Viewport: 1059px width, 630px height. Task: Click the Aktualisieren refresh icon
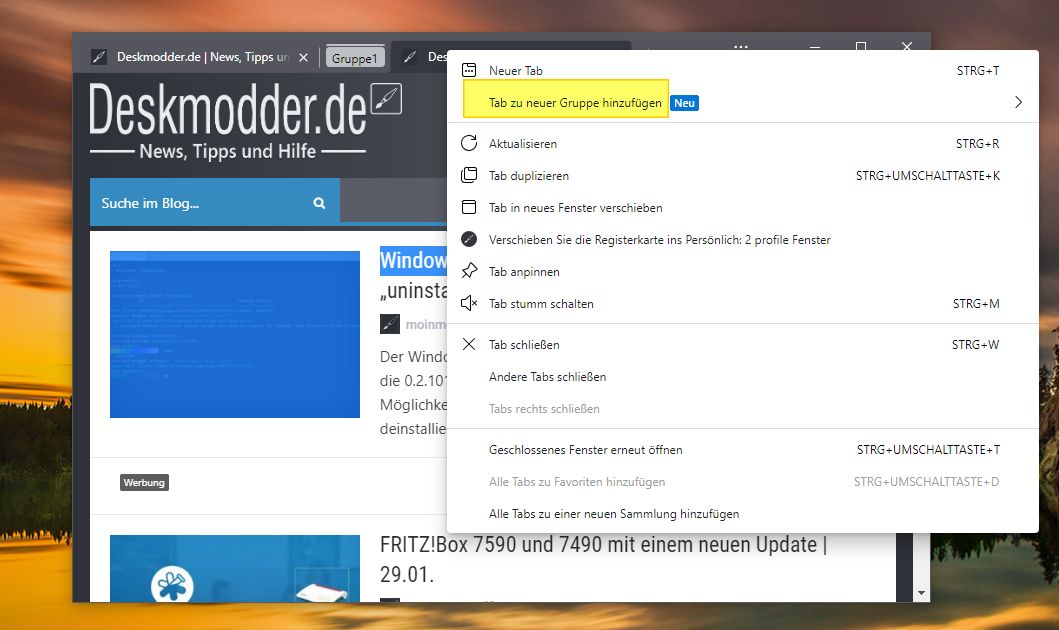pos(469,143)
